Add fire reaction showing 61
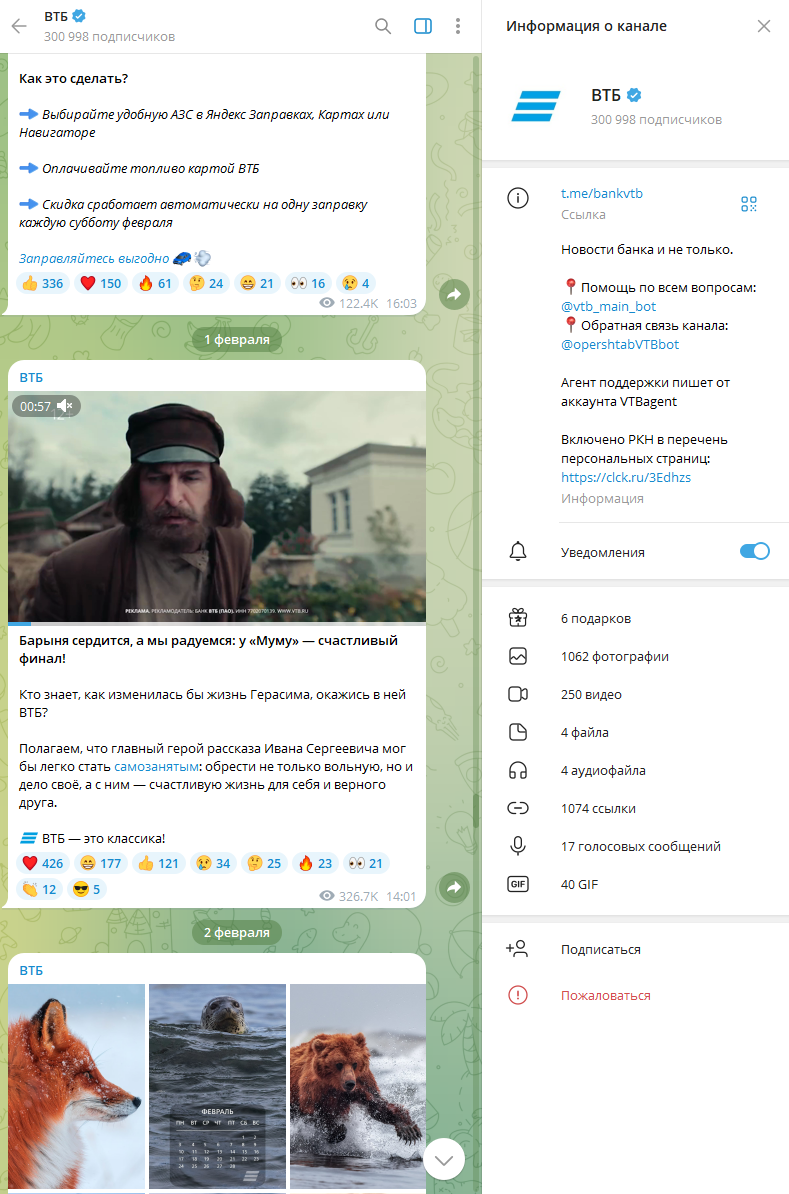This screenshot has height=1194, width=789. click(155, 283)
